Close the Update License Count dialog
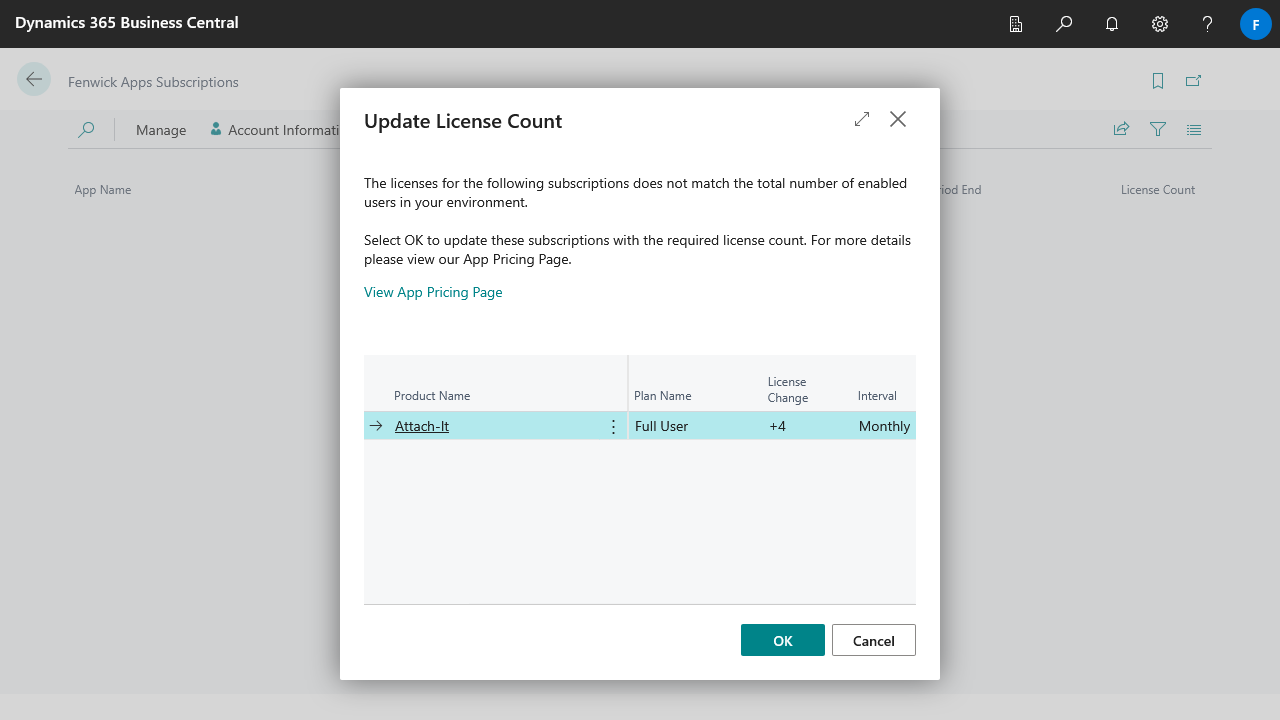The width and height of the screenshot is (1280, 720). [898, 119]
